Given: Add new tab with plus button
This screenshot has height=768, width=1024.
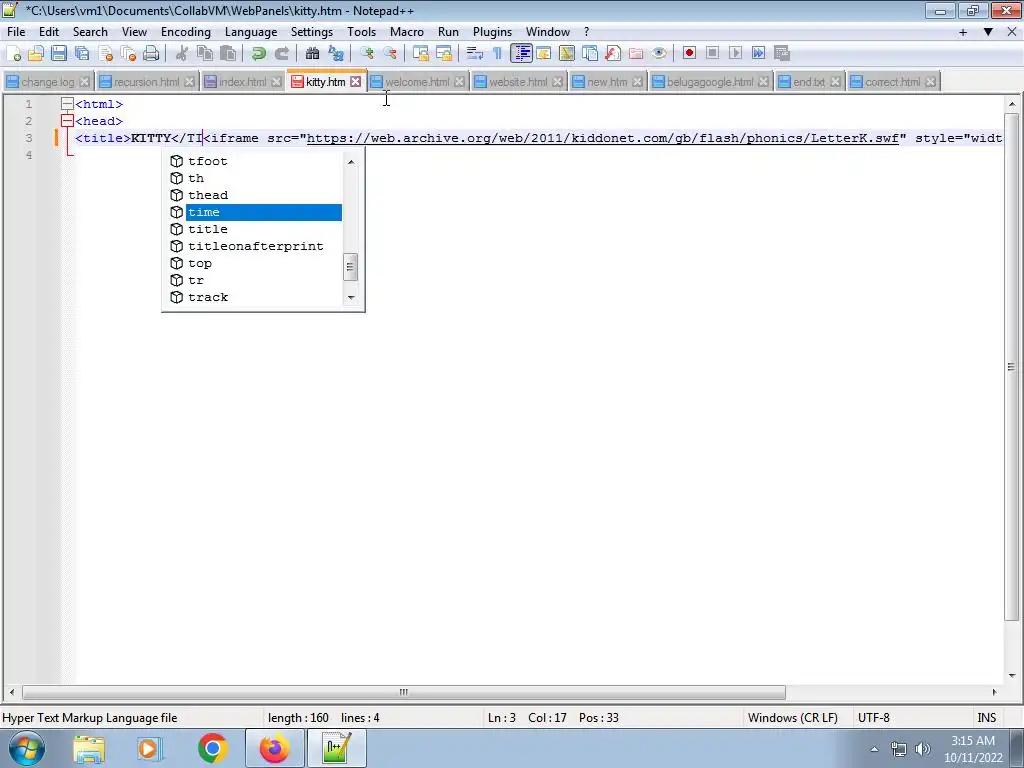Looking at the screenshot, I should tap(963, 32).
